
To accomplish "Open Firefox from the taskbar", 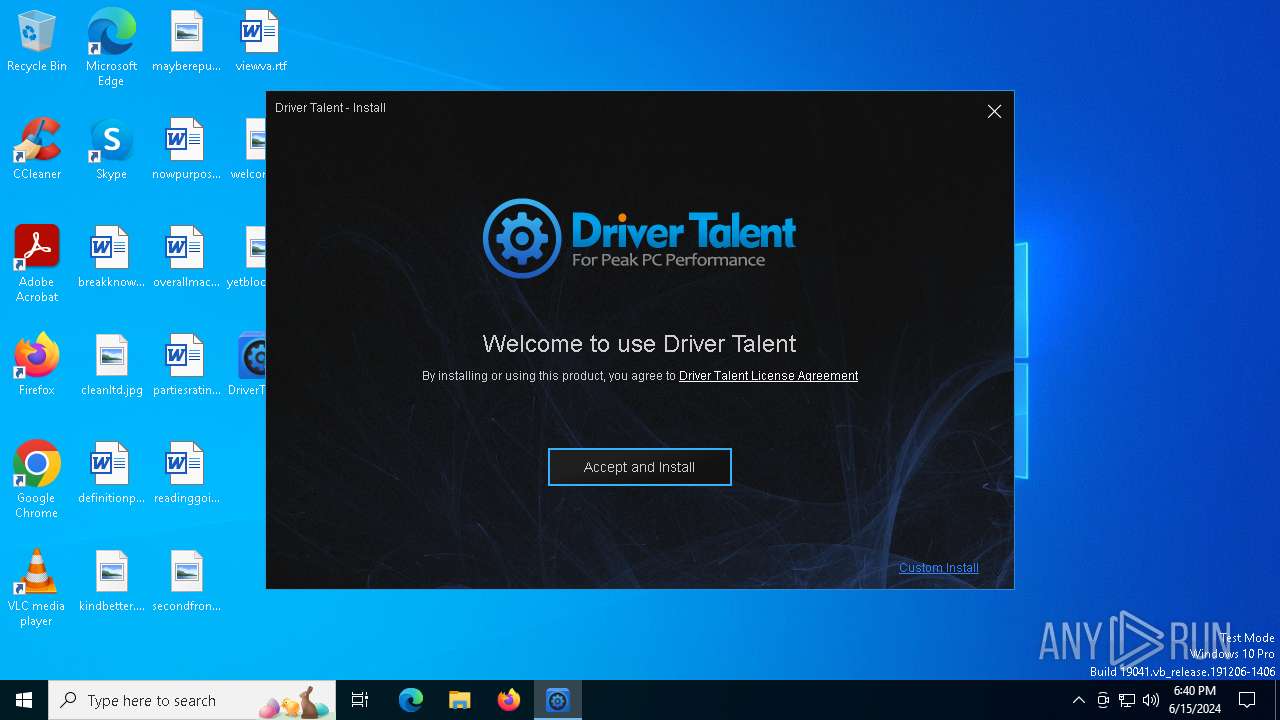I will (509, 700).
